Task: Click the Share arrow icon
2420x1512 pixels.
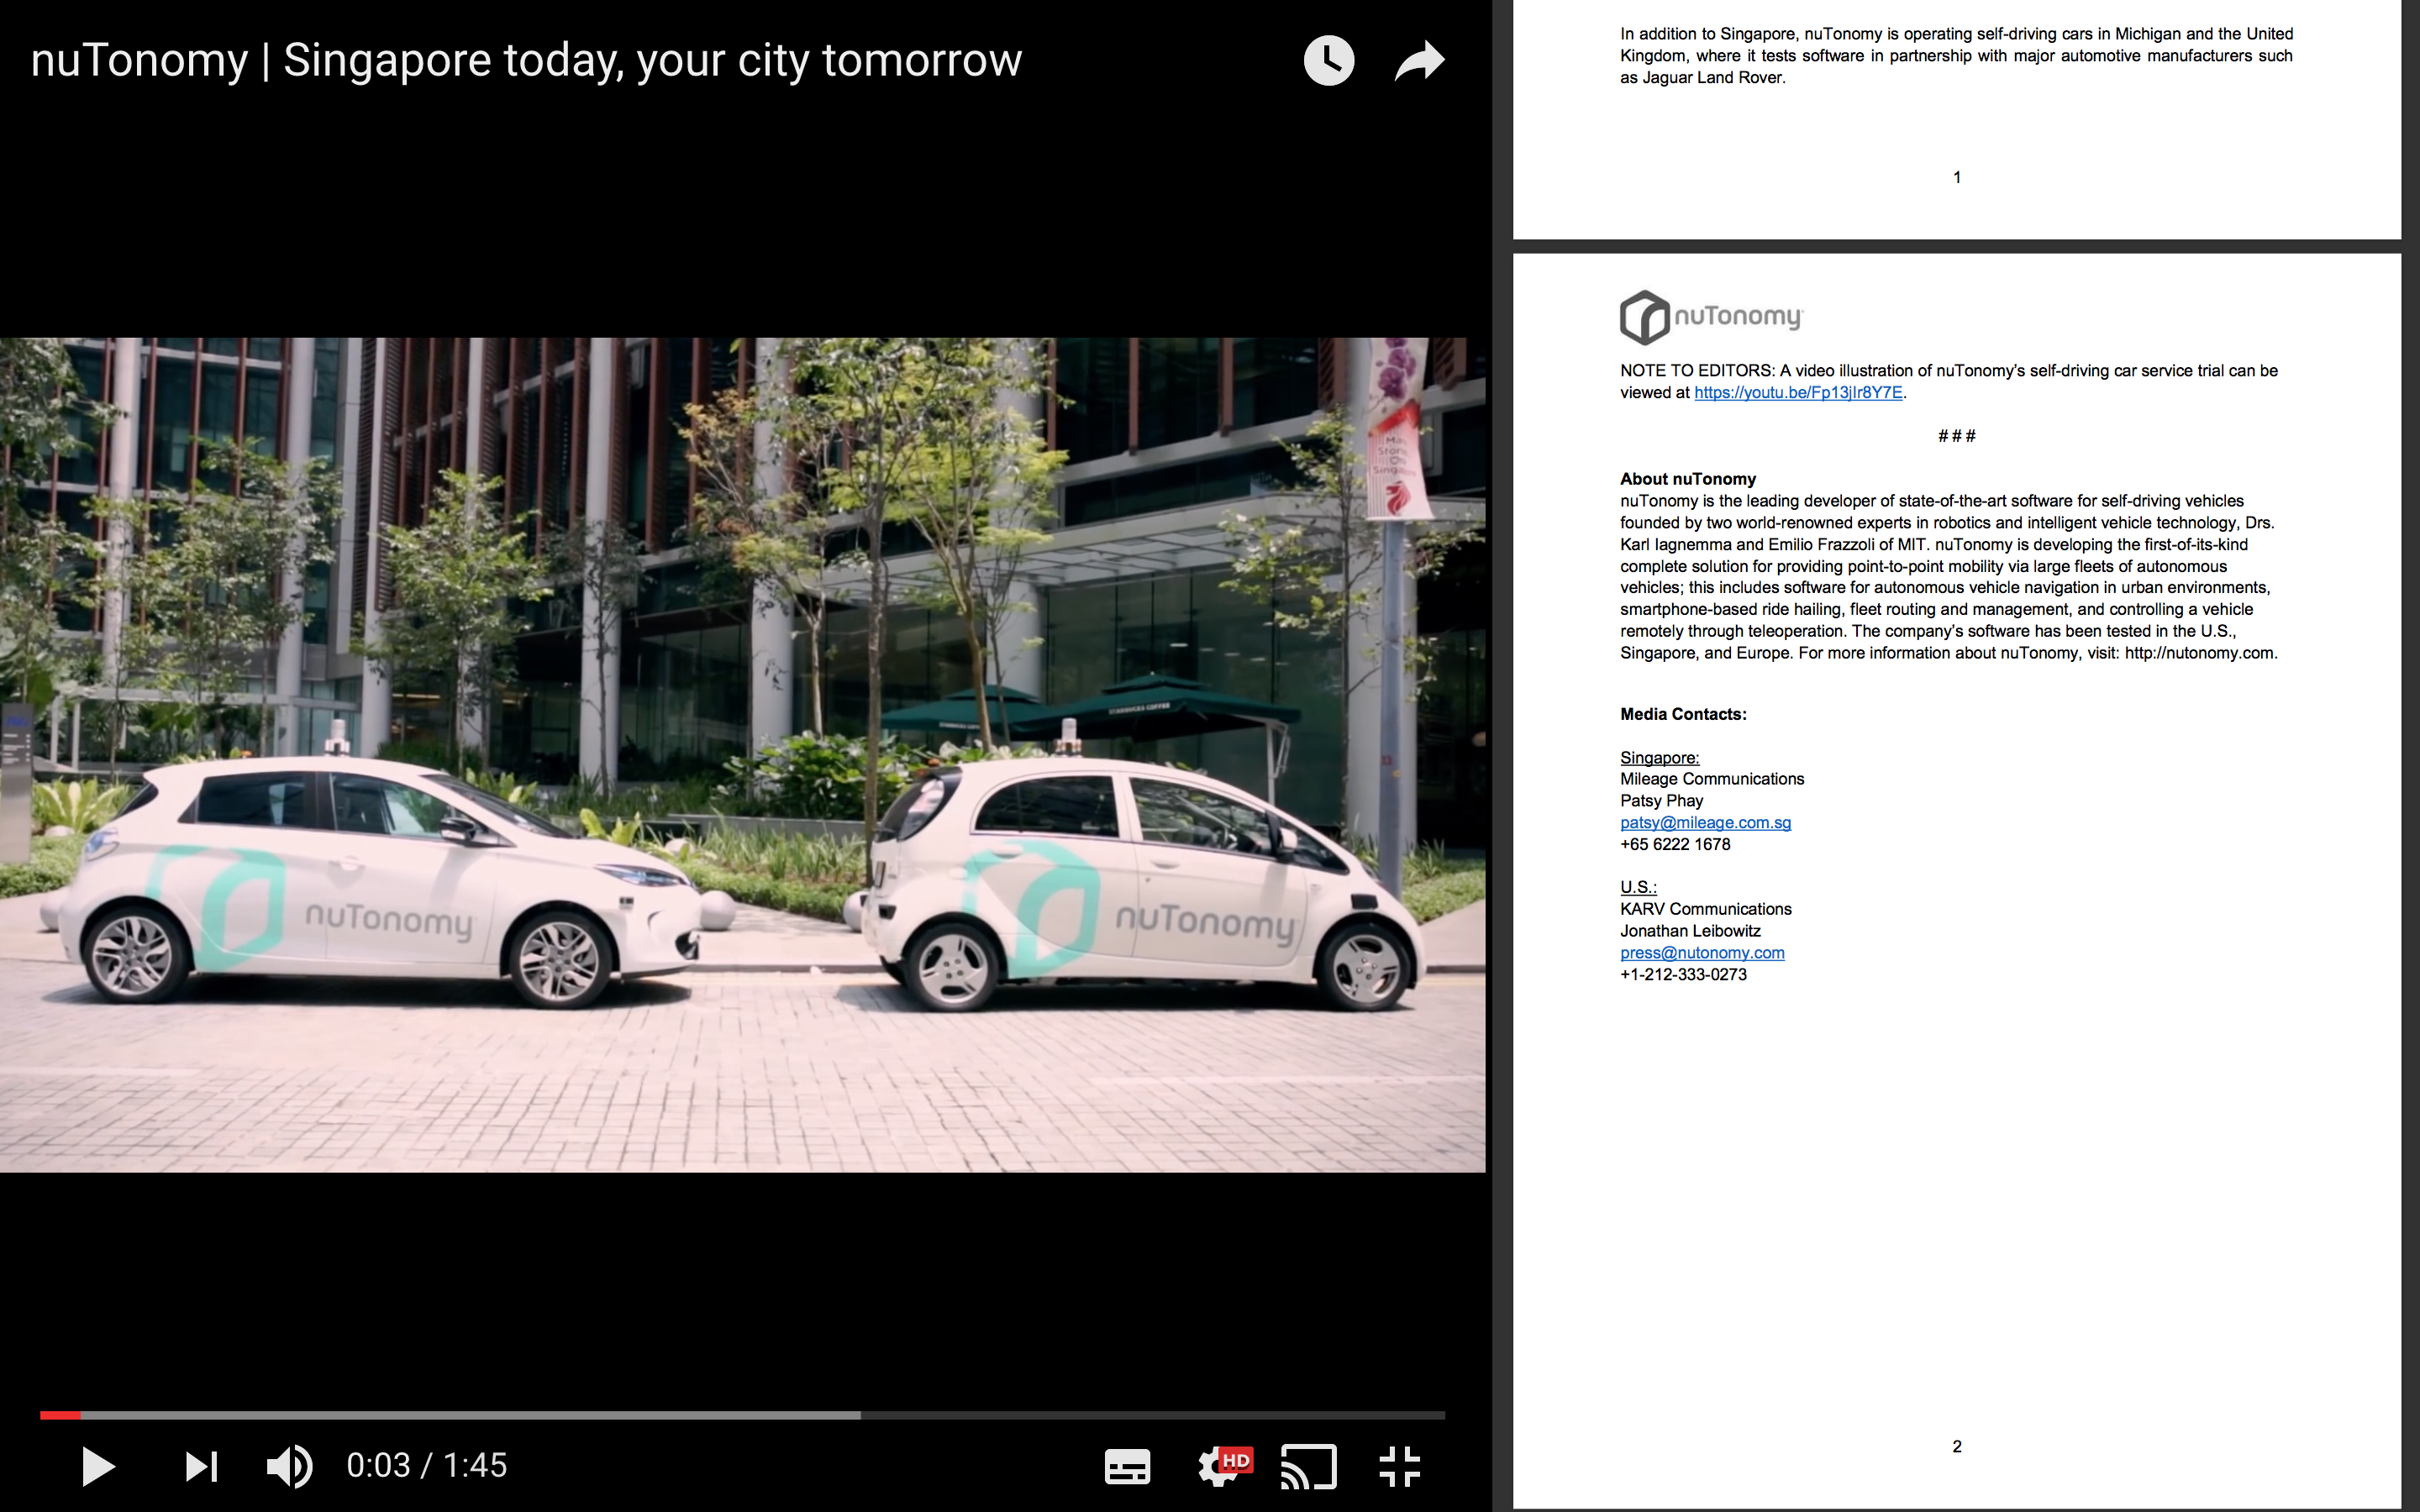Action: [x=1420, y=61]
